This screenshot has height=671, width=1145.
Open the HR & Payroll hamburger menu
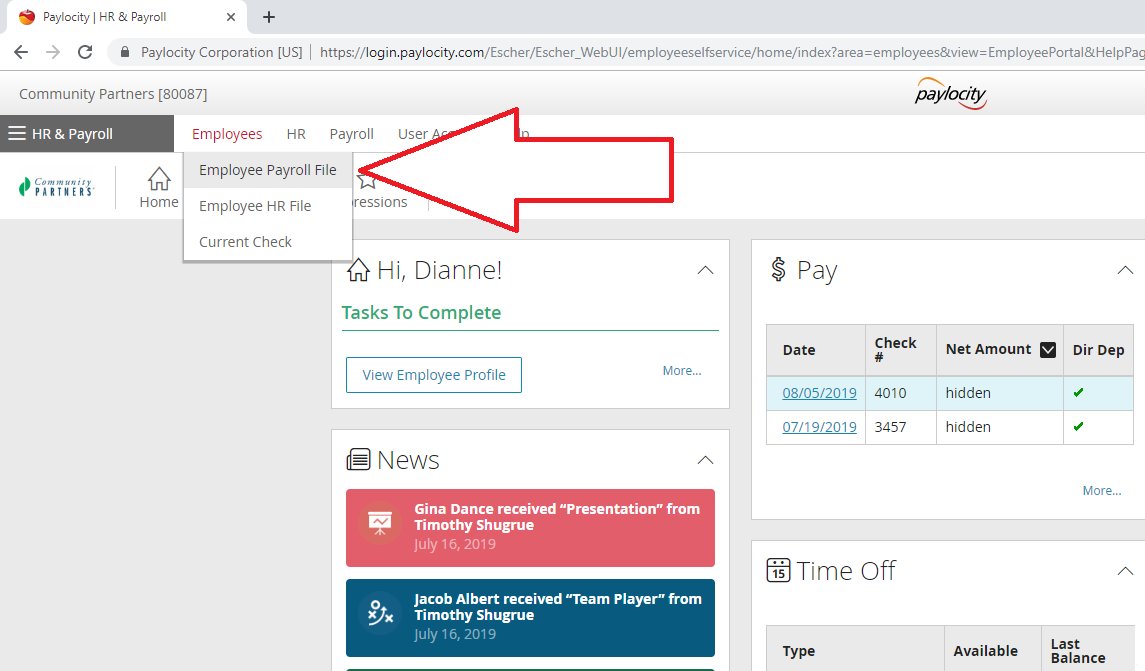click(17, 134)
